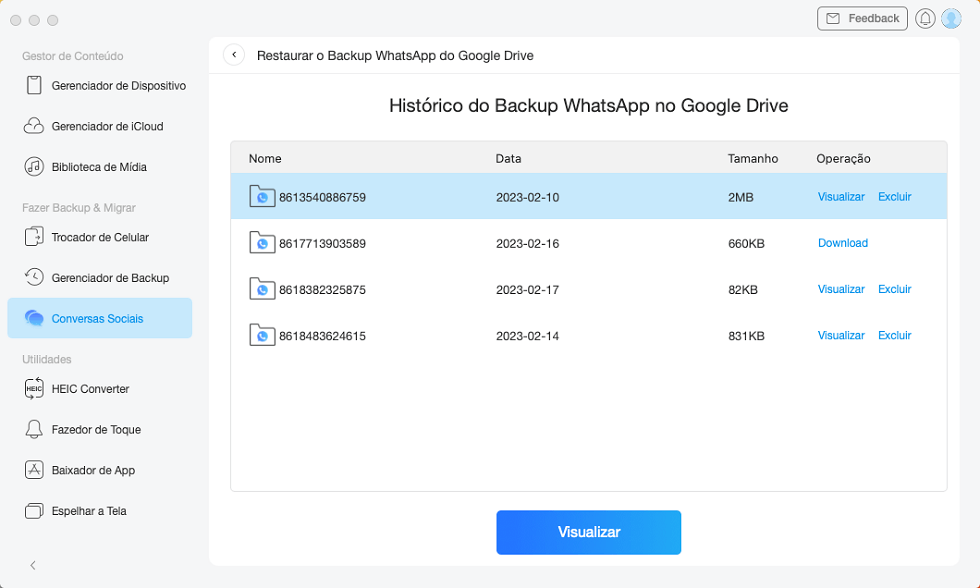Click folder icon for backup 8617713903589
This screenshot has height=588, width=980.
[262, 242]
